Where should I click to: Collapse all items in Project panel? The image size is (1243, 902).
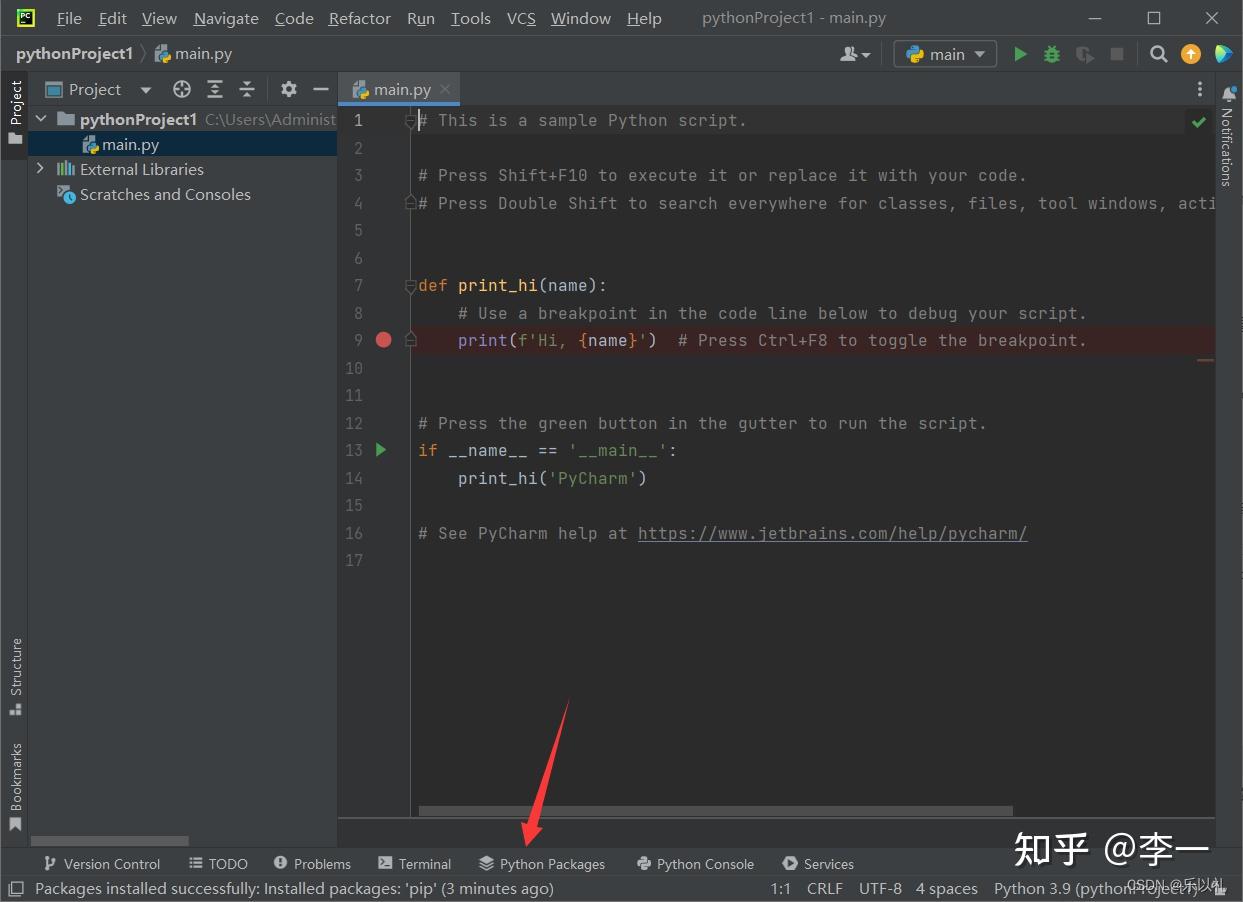[247, 89]
